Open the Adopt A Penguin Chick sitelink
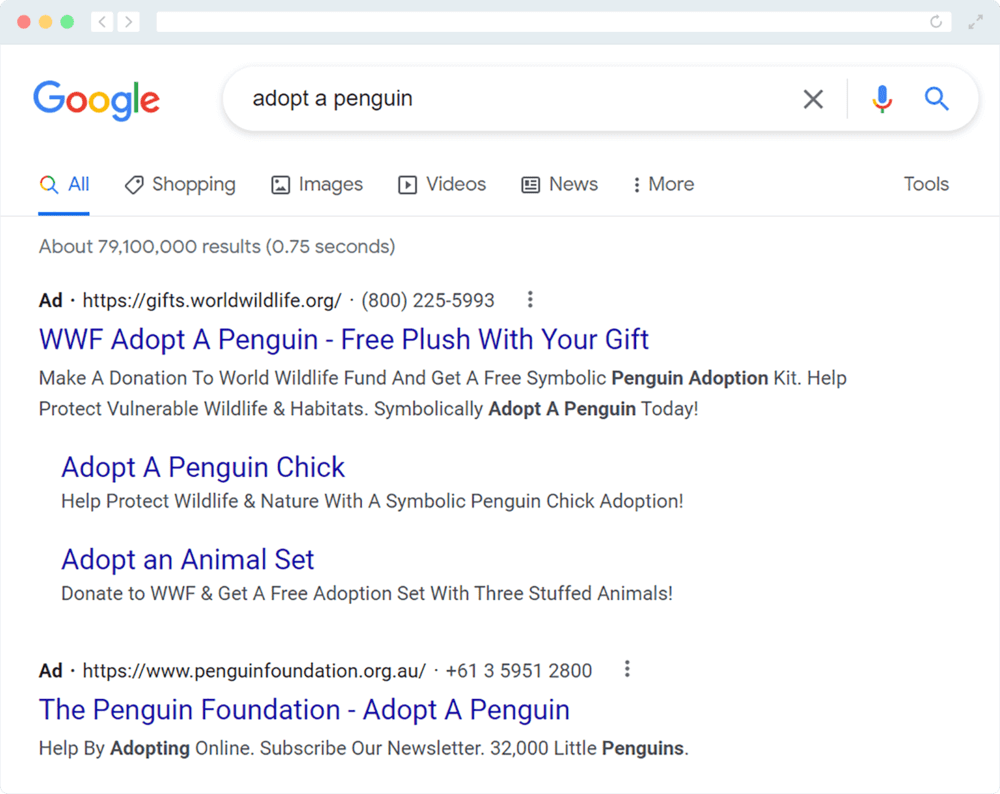Viewport: 1000px width, 794px height. tap(203, 467)
